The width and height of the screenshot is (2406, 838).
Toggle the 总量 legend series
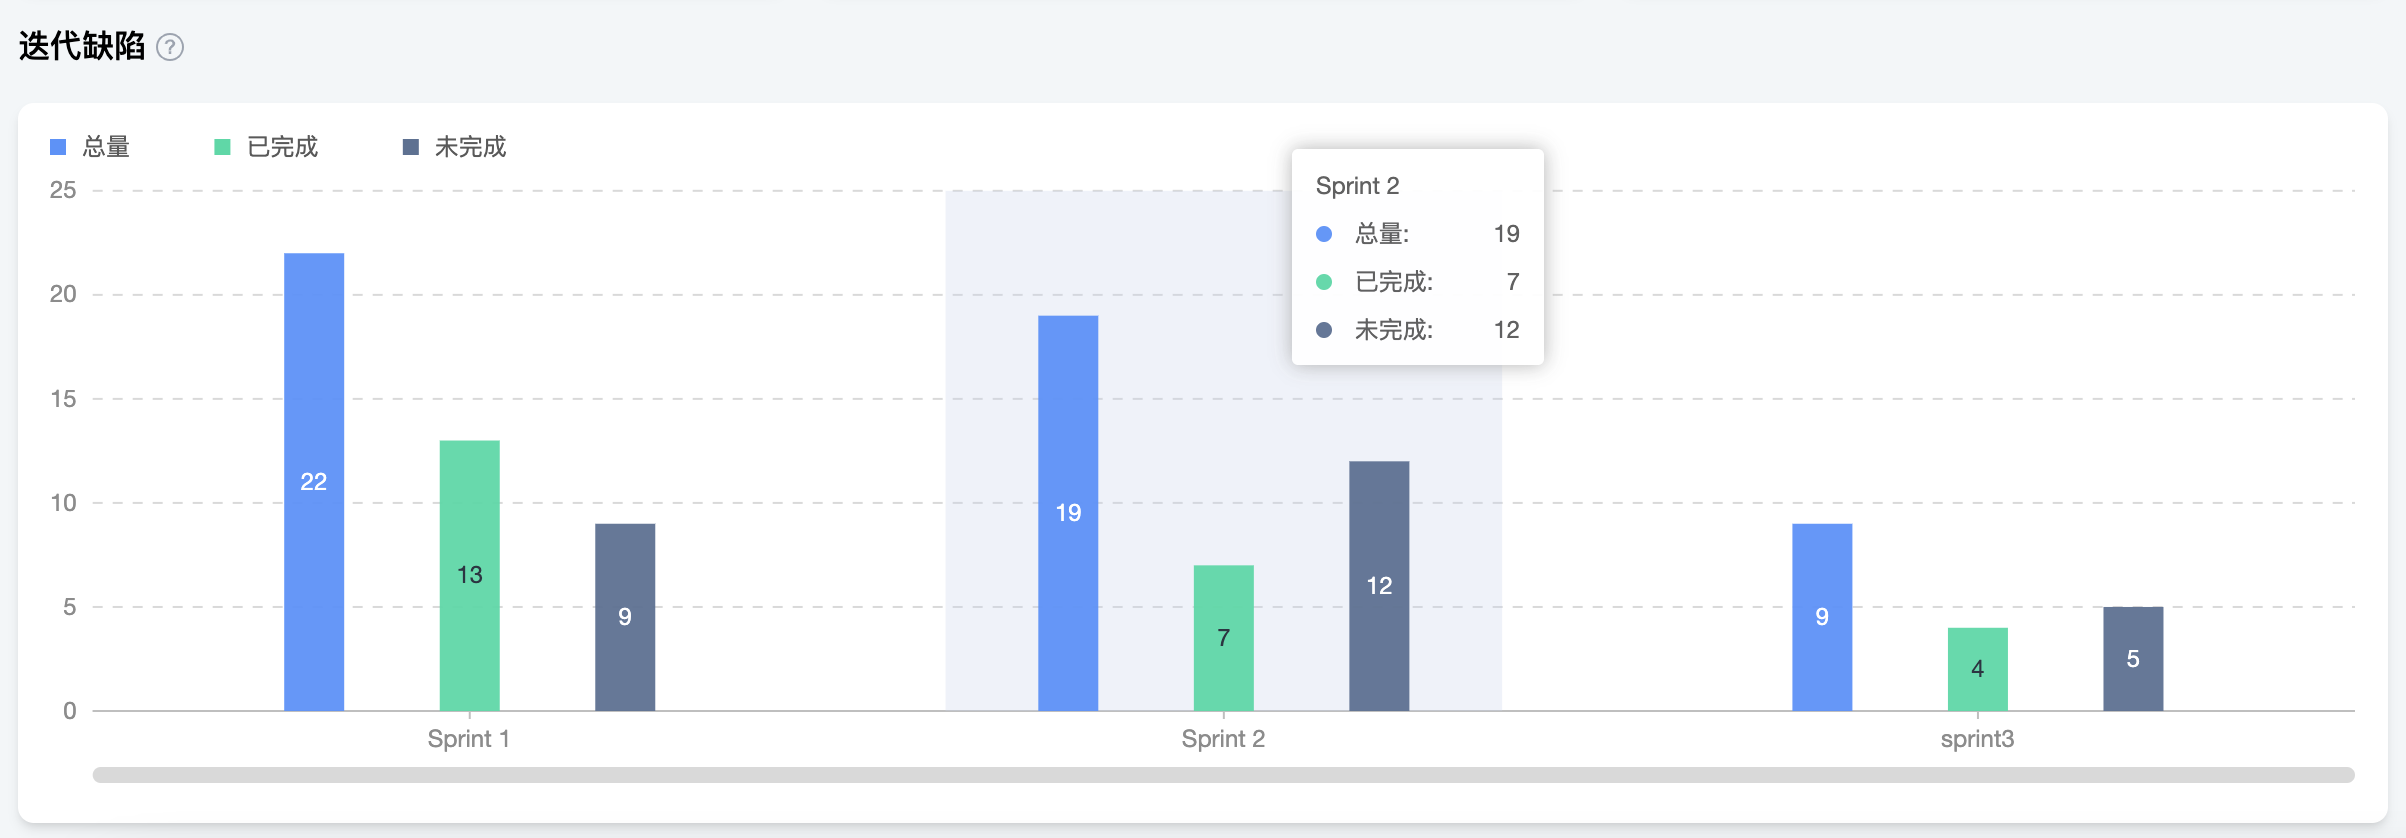coord(105,147)
